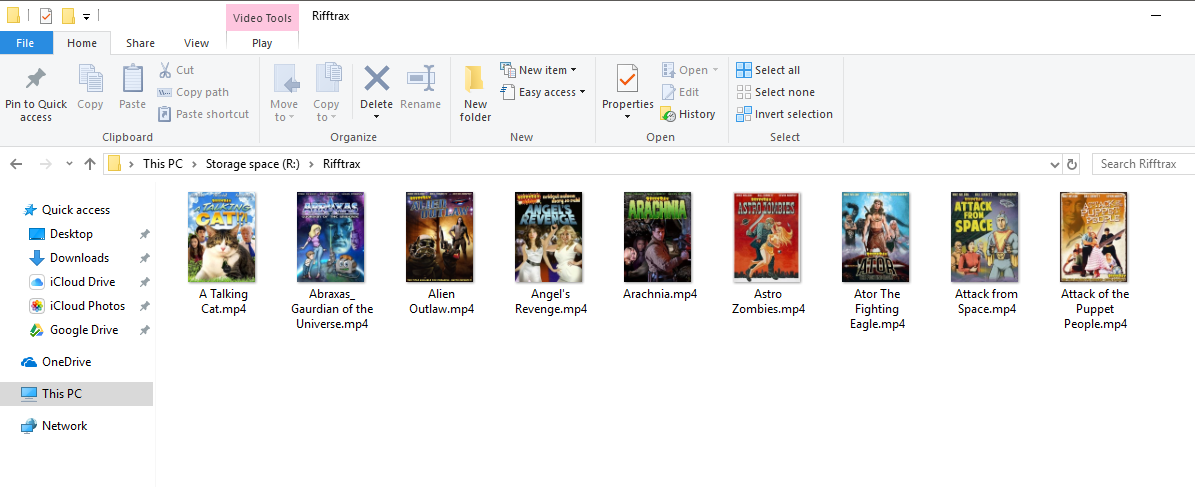Click Rifftrax in the address breadcrumb
This screenshot has width=1195, height=487.
341,164
